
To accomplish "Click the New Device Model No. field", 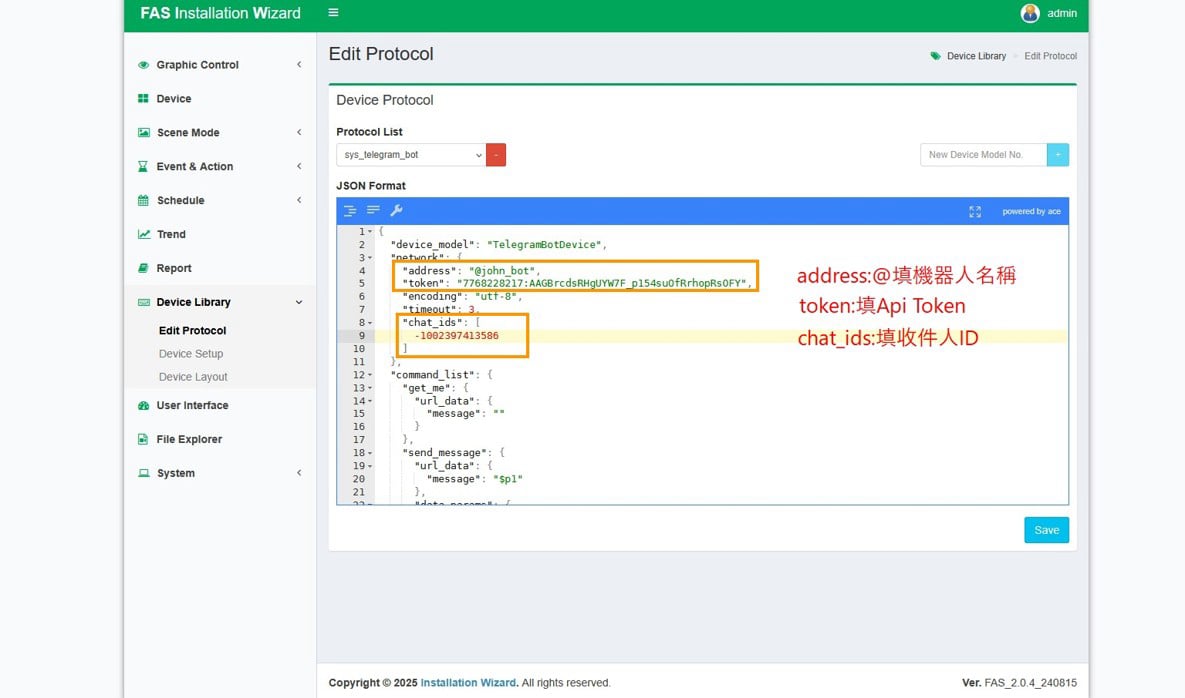I will click(983, 155).
